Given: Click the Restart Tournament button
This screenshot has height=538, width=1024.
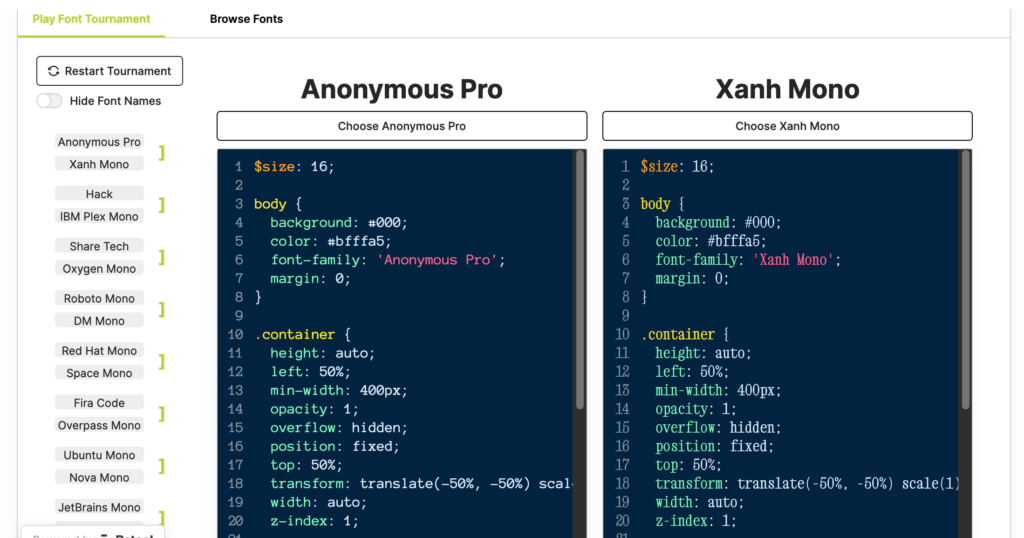Looking at the screenshot, I should click(110, 71).
